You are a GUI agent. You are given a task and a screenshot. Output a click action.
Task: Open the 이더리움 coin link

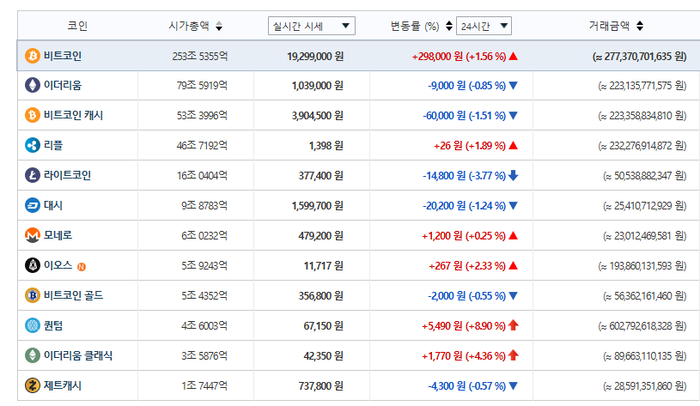point(62,85)
